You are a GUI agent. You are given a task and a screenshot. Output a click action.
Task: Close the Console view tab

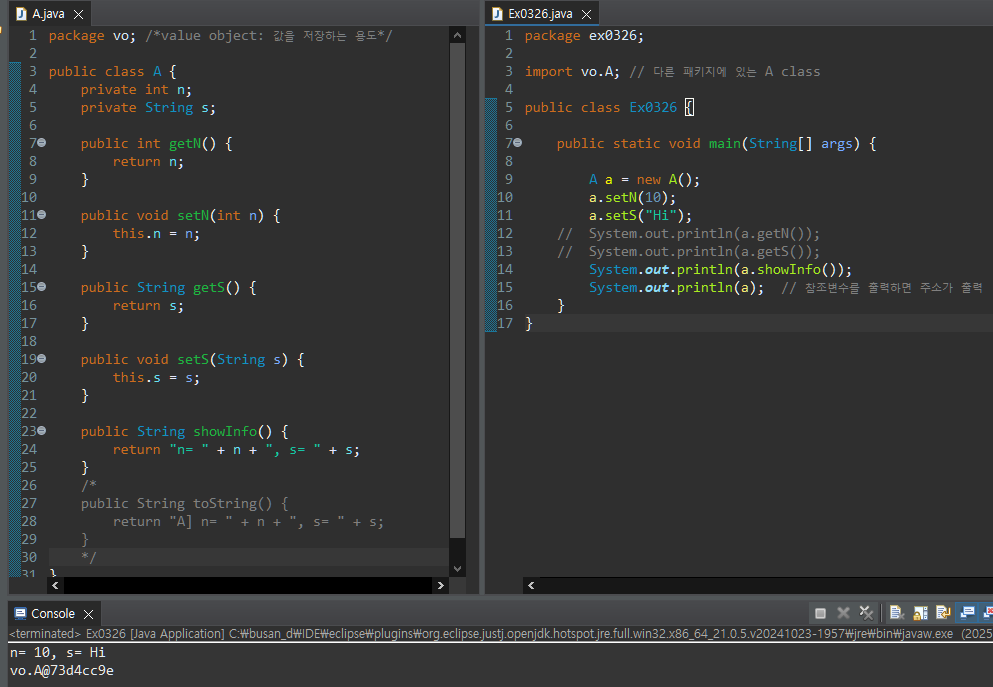pos(89,614)
